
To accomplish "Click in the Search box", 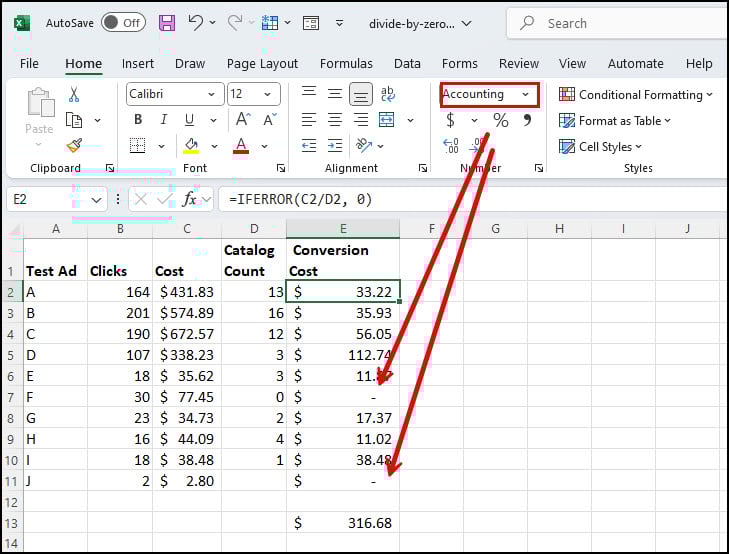I will 618,23.
